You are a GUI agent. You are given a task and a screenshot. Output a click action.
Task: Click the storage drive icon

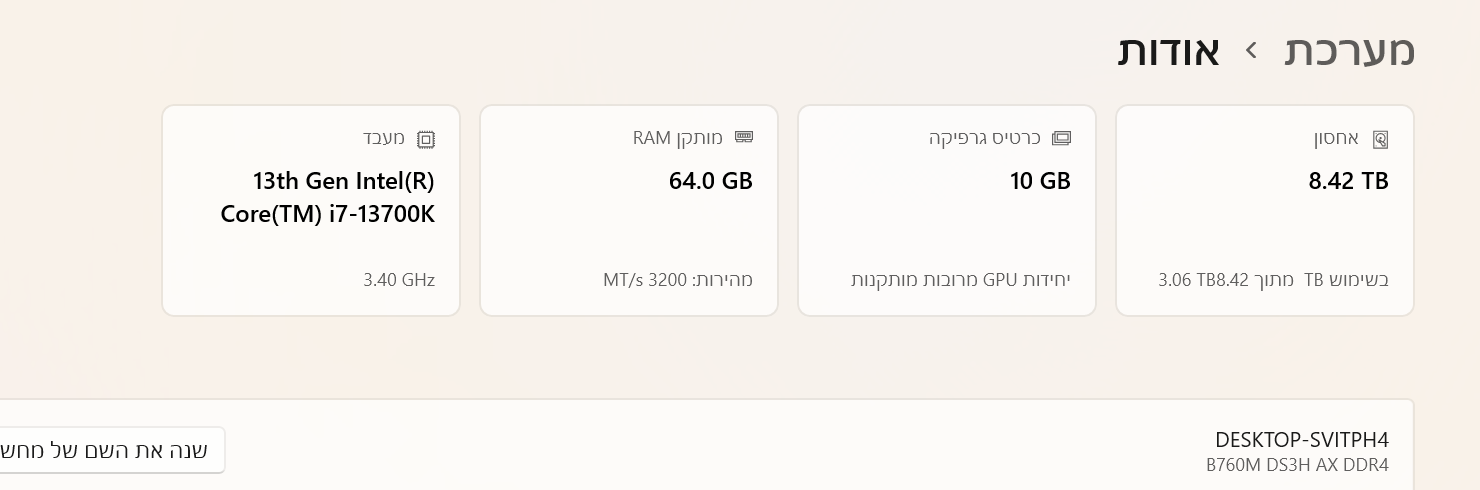point(1380,139)
